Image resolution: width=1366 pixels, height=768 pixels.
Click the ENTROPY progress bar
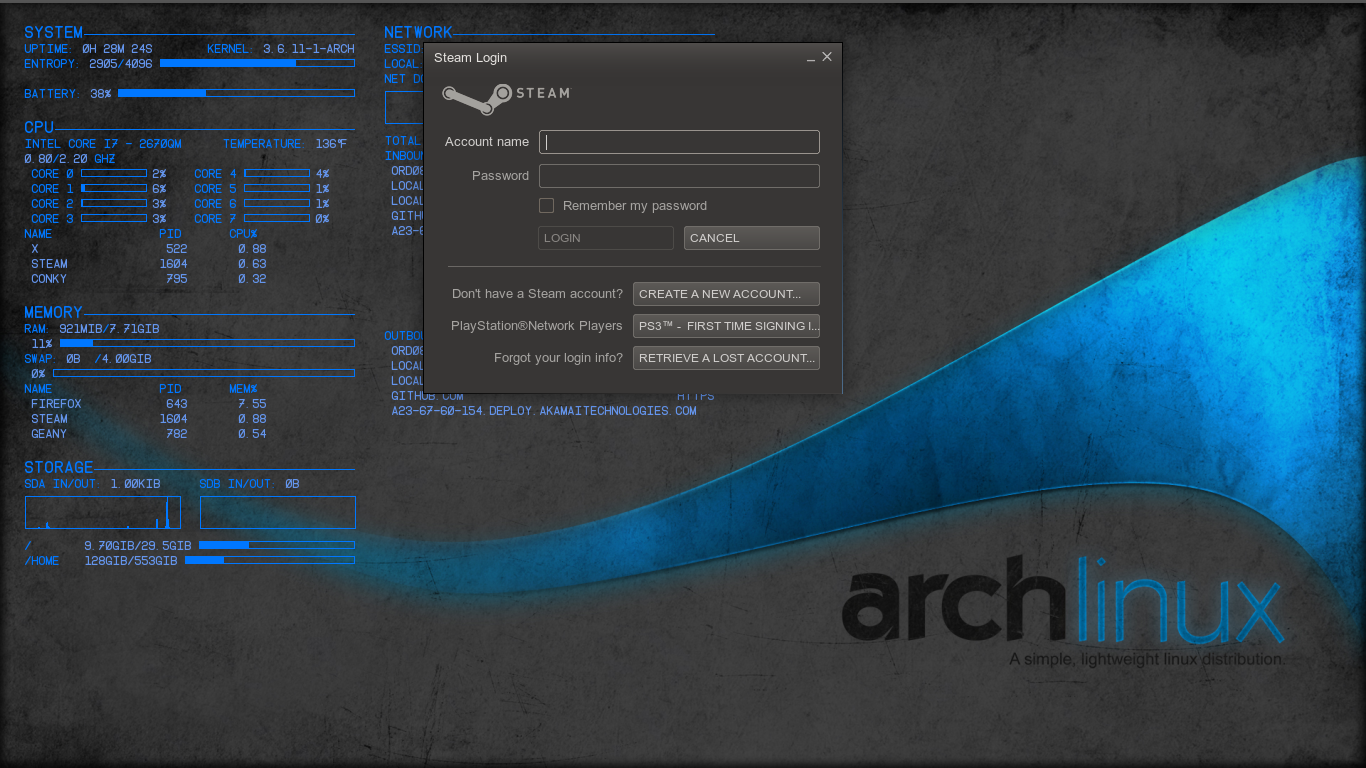[x=257, y=63]
